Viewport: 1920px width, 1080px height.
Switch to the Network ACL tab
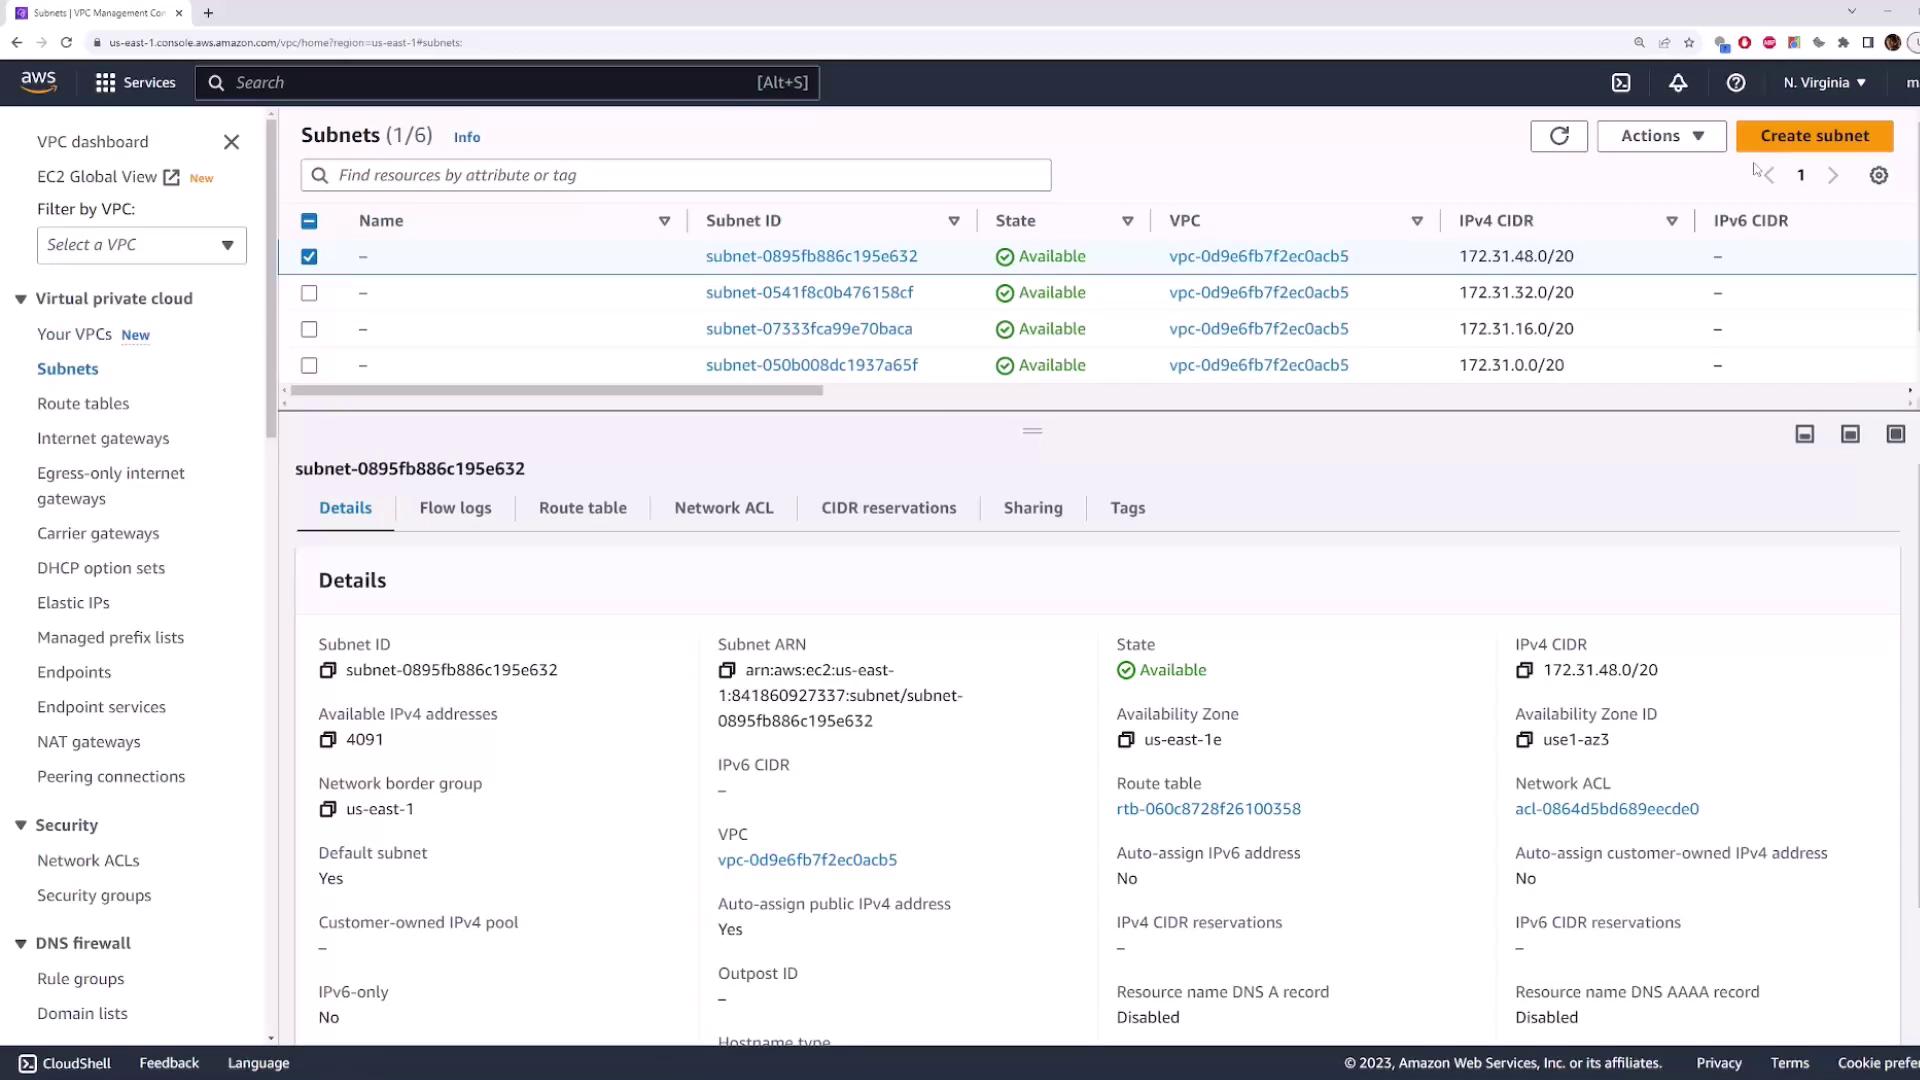tap(723, 508)
